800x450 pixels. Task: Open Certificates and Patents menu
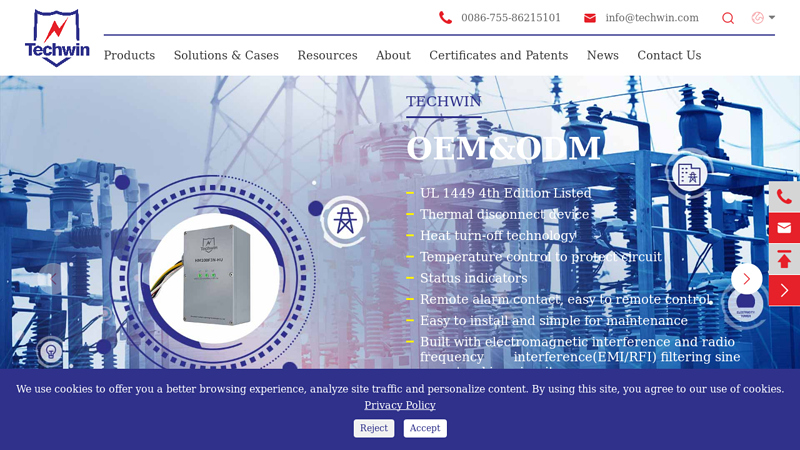[x=498, y=55]
